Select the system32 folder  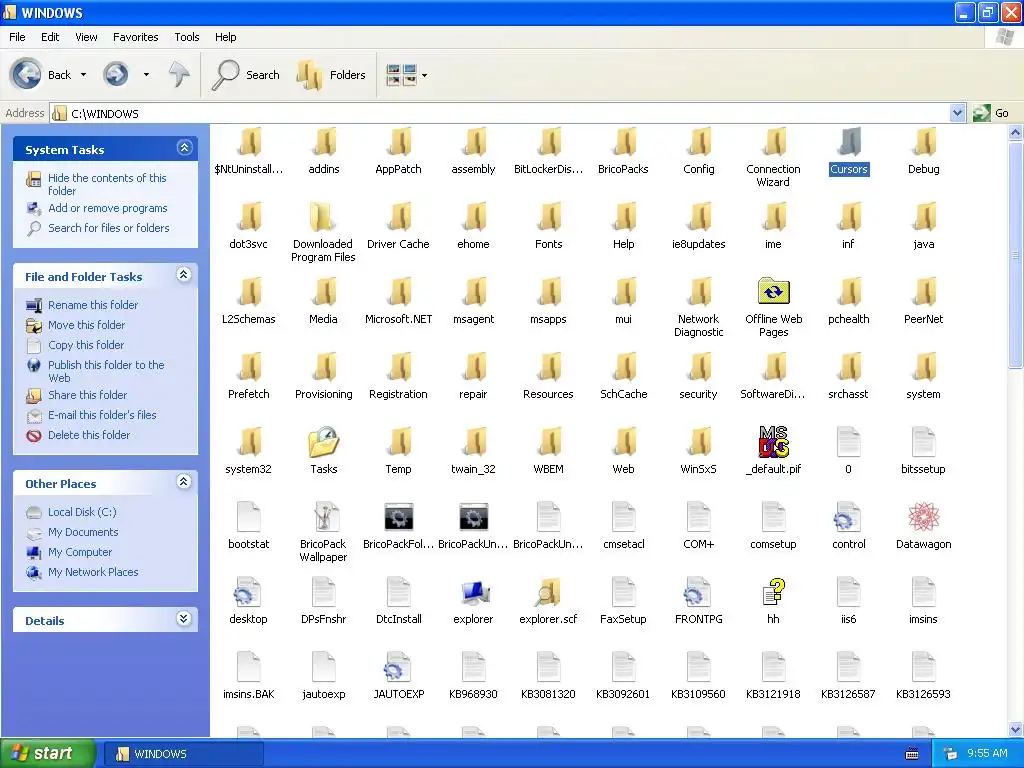(248, 442)
